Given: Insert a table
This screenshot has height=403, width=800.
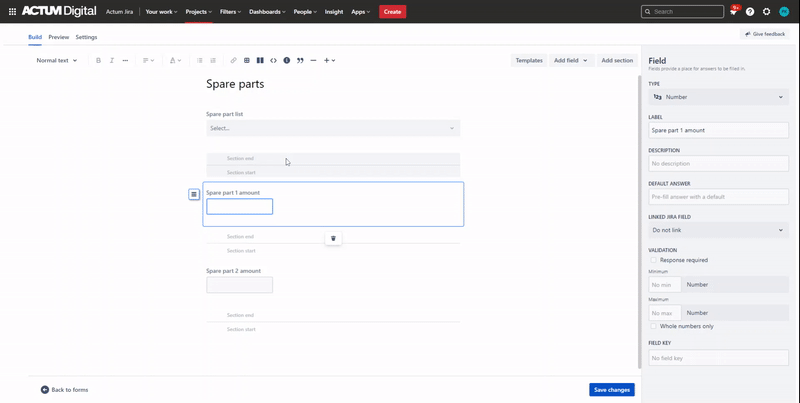Looking at the screenshot, I should [246, 60].
